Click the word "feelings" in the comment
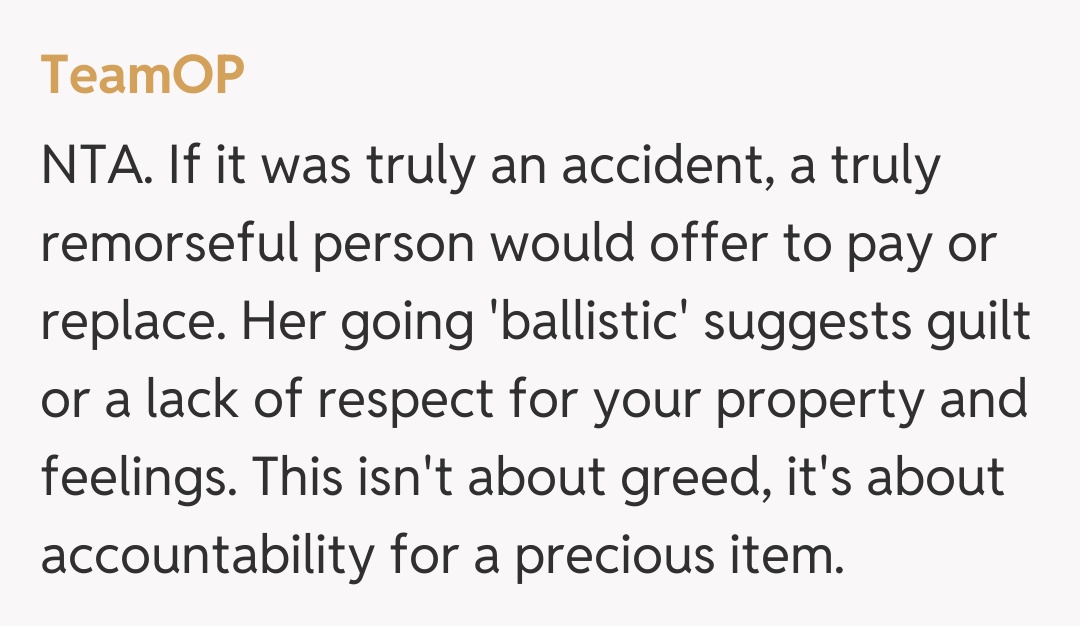Screen dimensions: 1080x626 (134, 476)
